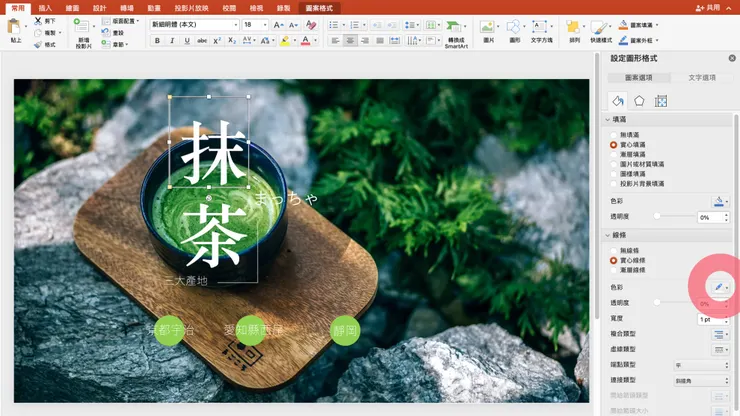The width and height of the screenshot is (740, 416).
Task: Click Shape Outline (圖案外框) button
Action: point(638,40)
